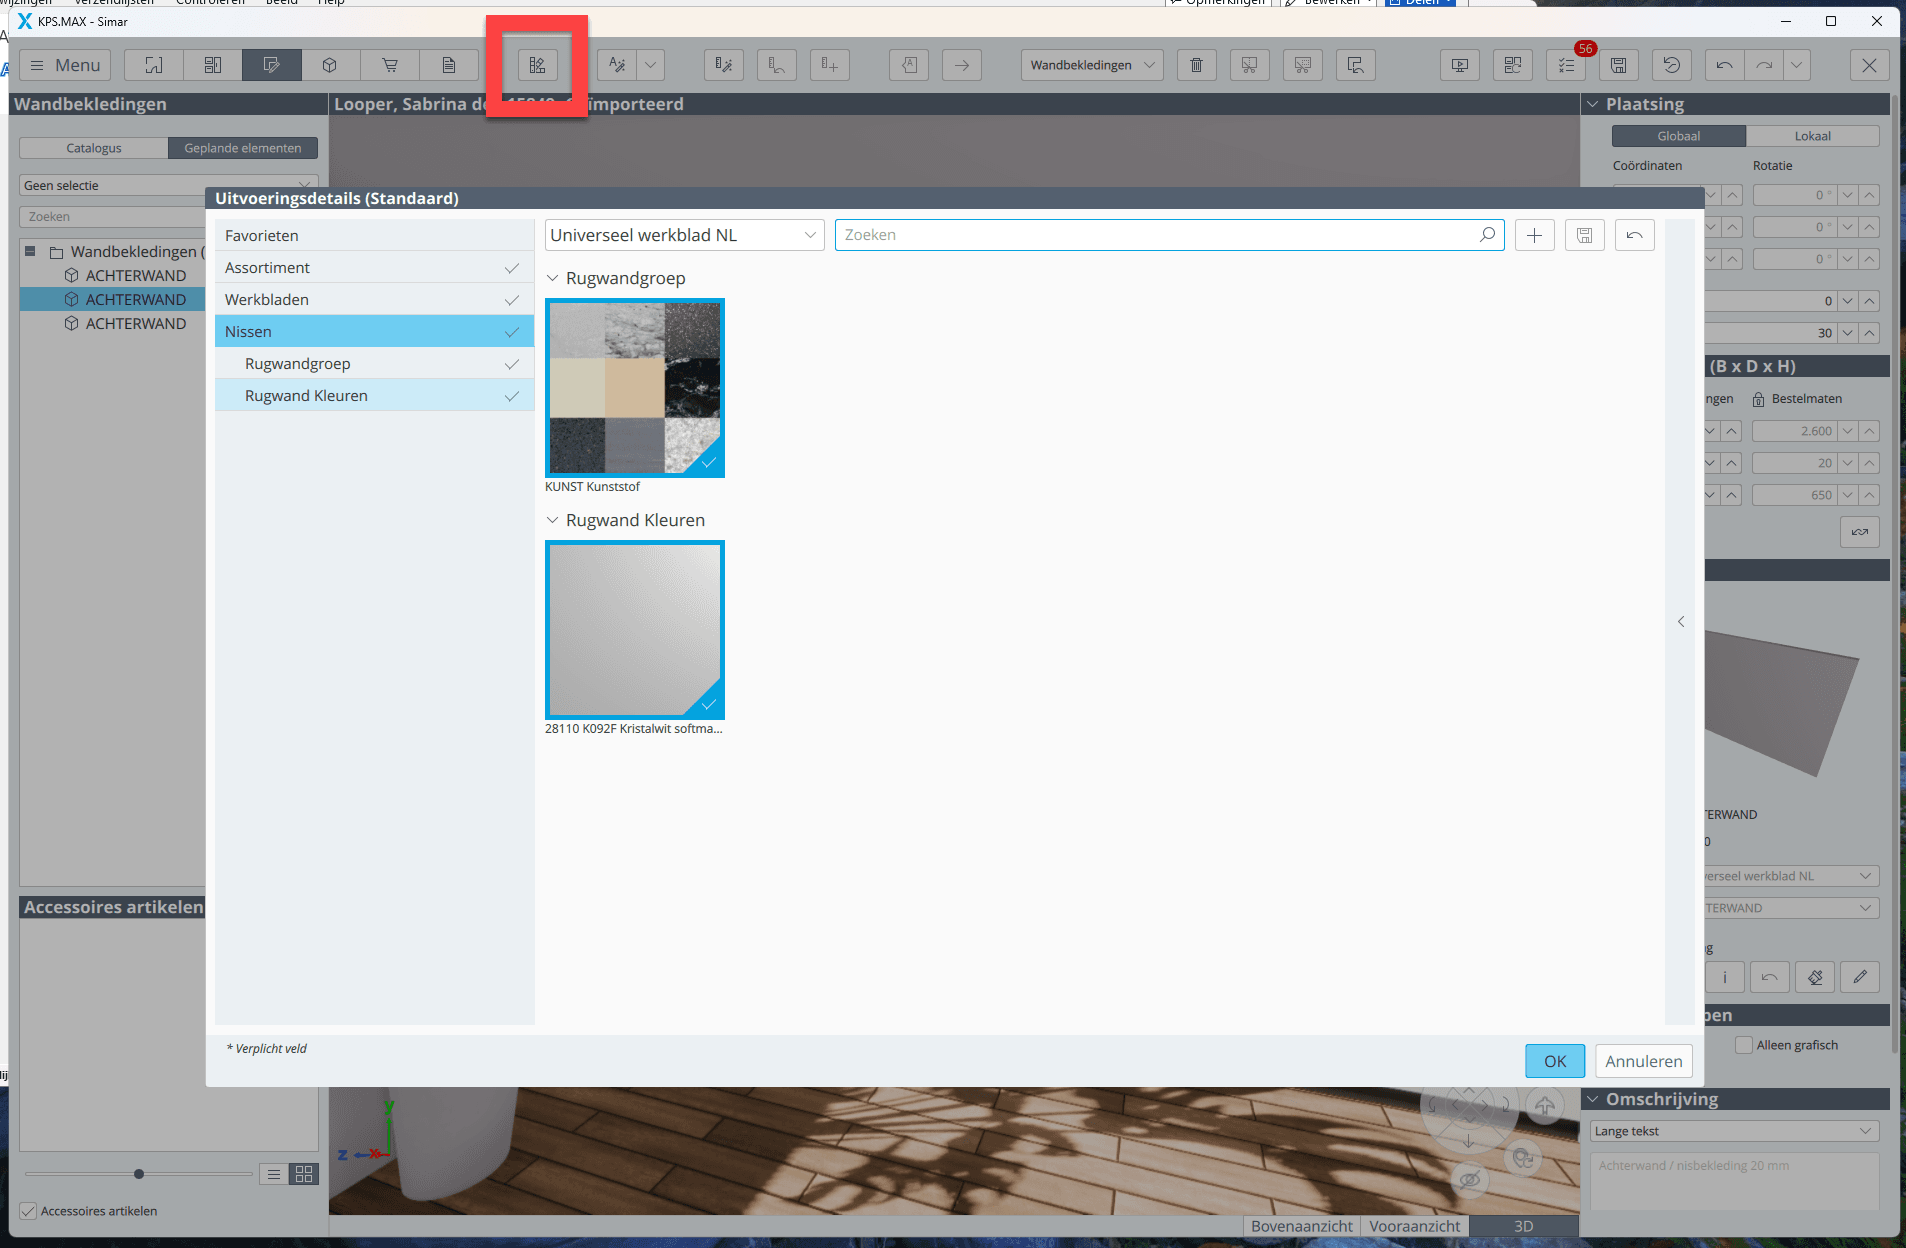1906x1248 pixels.
Task: Click the presentation screen toolbar icon
Action: click(1460, 65)
